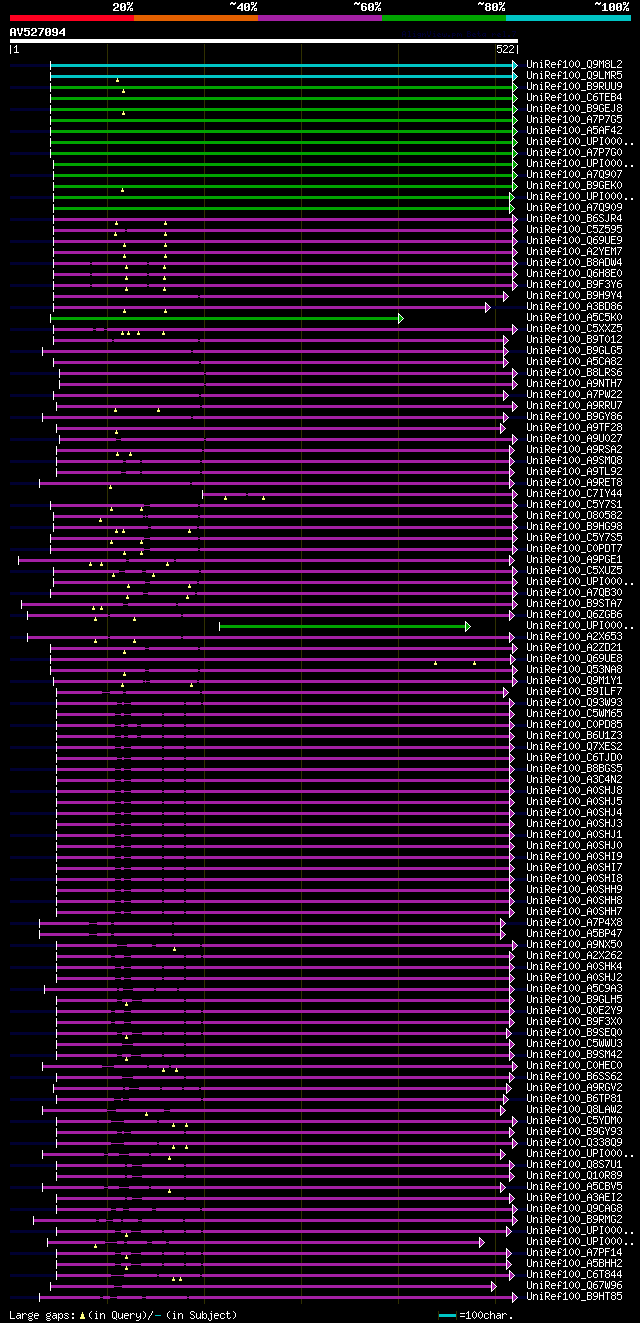This screenshot has height=1323, width=640.
Task: Select the UniRef100_C5Y7S1 label
Action: [x=574, y=505]
